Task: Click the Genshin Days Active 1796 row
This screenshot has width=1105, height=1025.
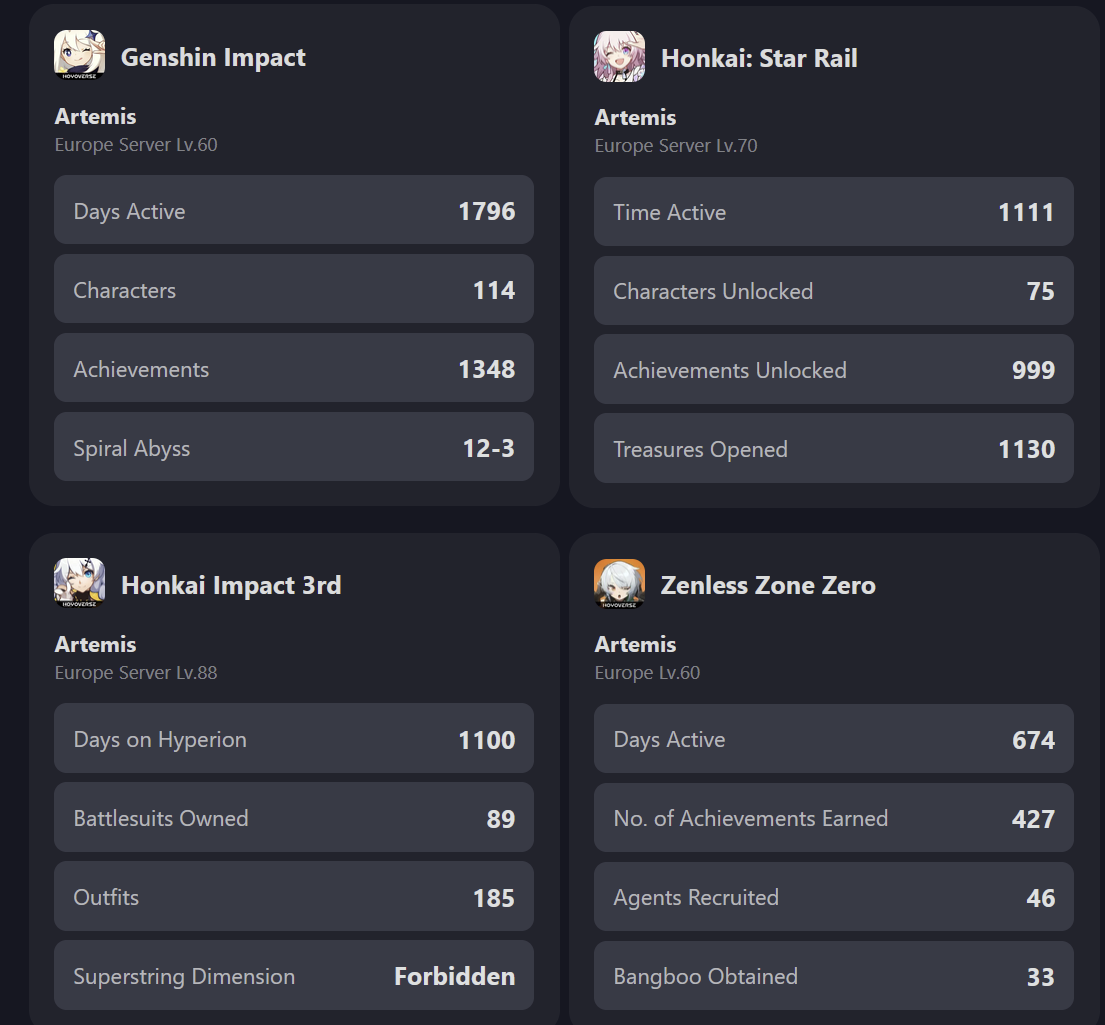Action: (x=294, y=210)
